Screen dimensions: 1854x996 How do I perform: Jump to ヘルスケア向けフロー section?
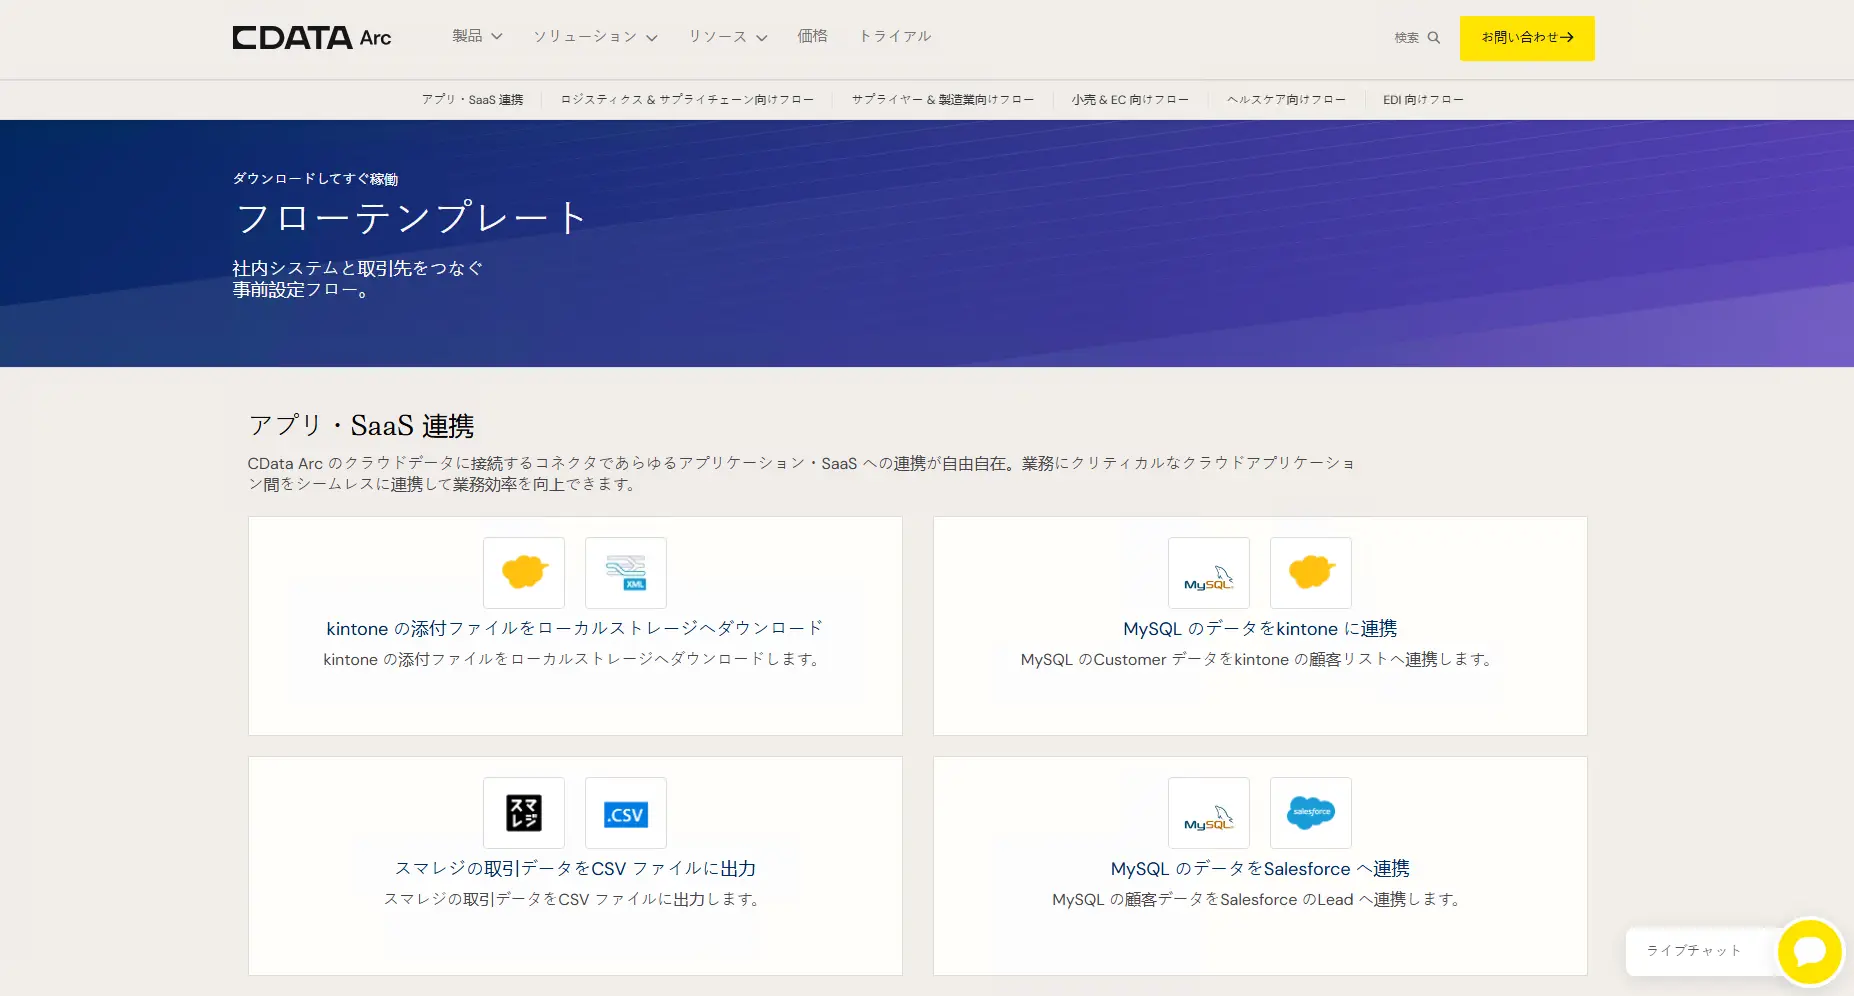[1286, 99]
